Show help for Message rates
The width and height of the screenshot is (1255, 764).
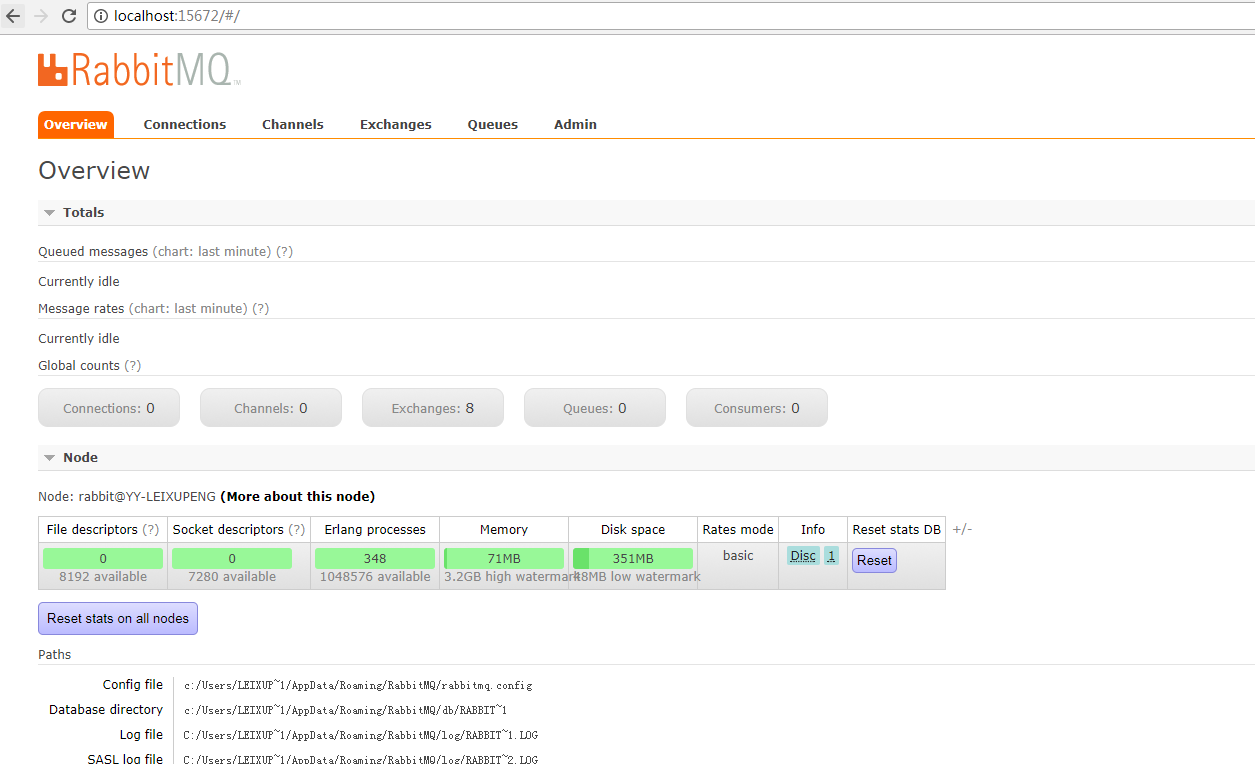pos(261,309)
